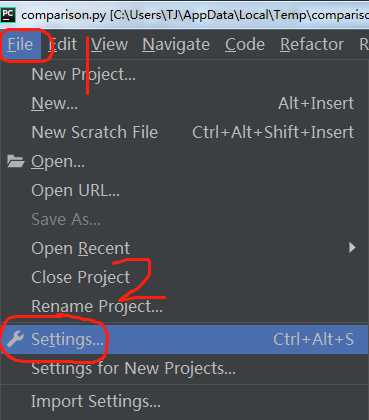Click the wrench icon beside Settings...
Image resolution: width=369 pixels, height=420 pixels.
(x=15, y=339)
